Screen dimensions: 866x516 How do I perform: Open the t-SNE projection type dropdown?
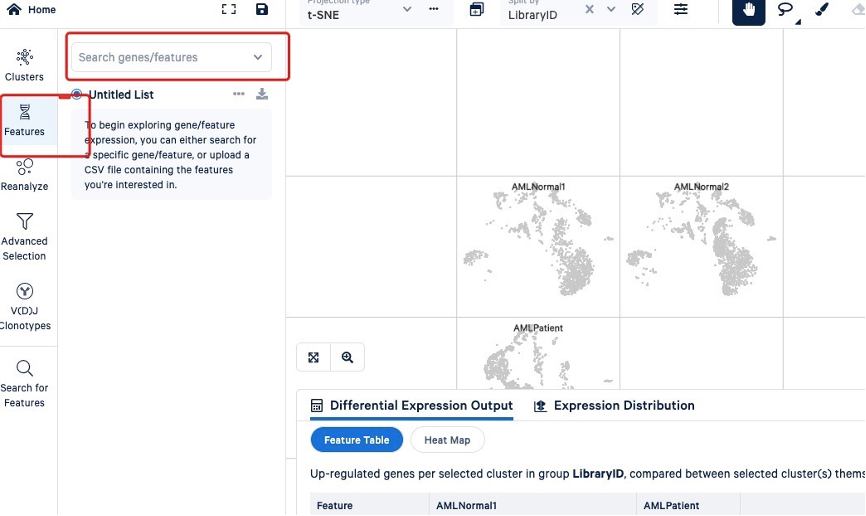(407, 9)
